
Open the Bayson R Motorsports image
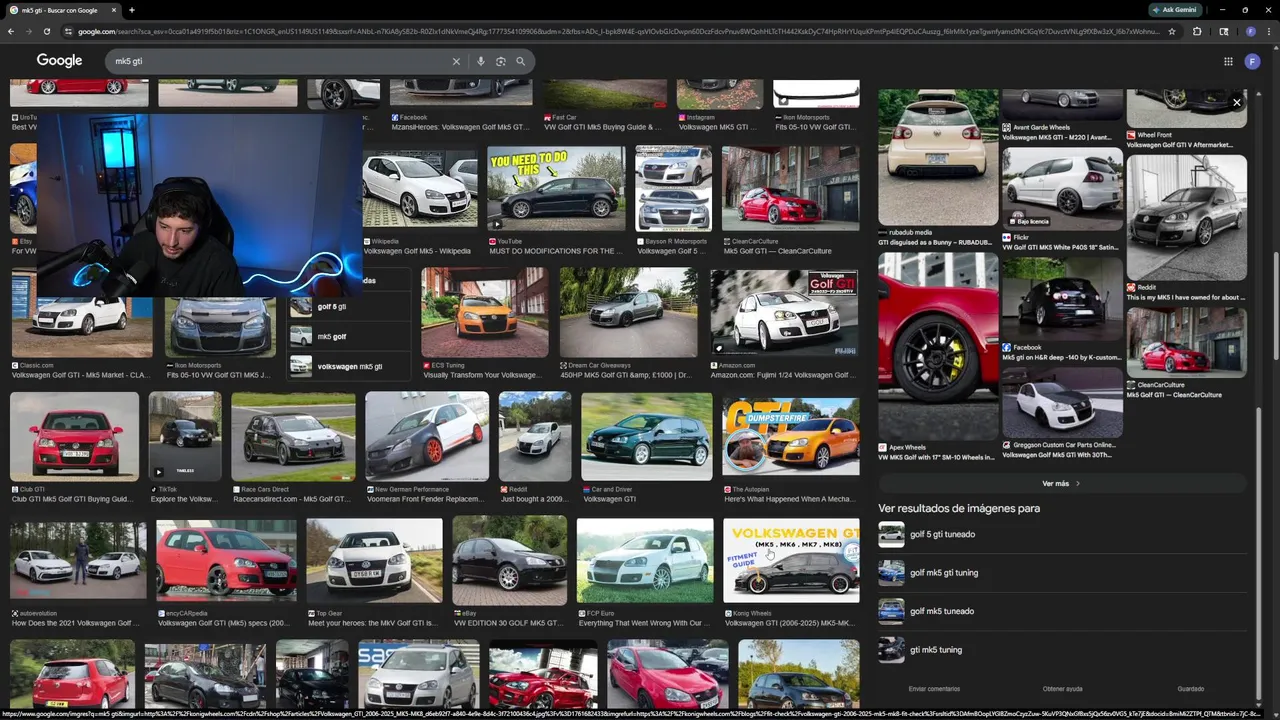673,188
